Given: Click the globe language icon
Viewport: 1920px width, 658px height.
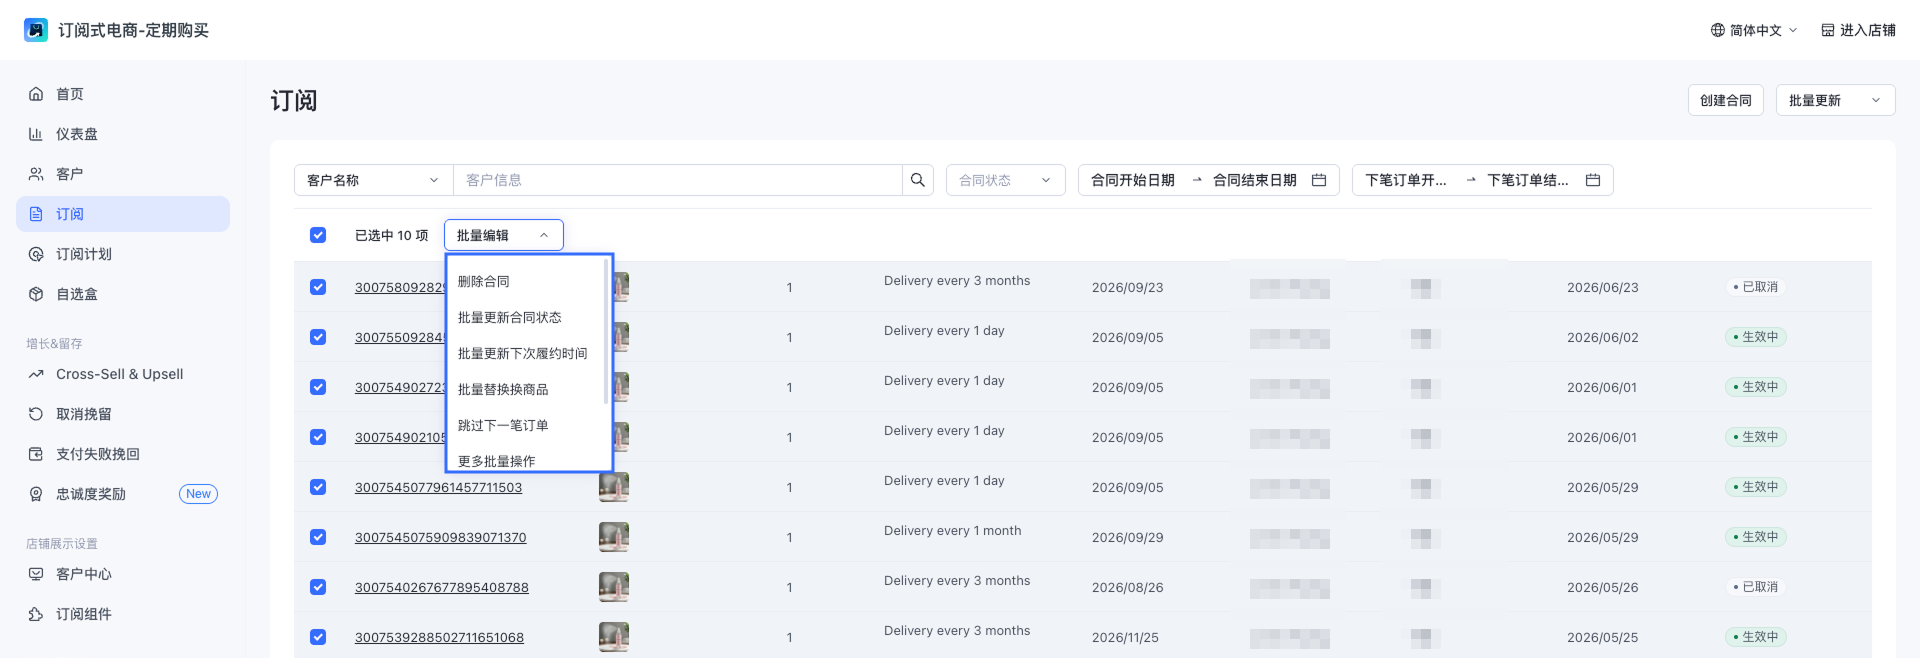Looking at the screenshot, I should tap(1718, 30).
